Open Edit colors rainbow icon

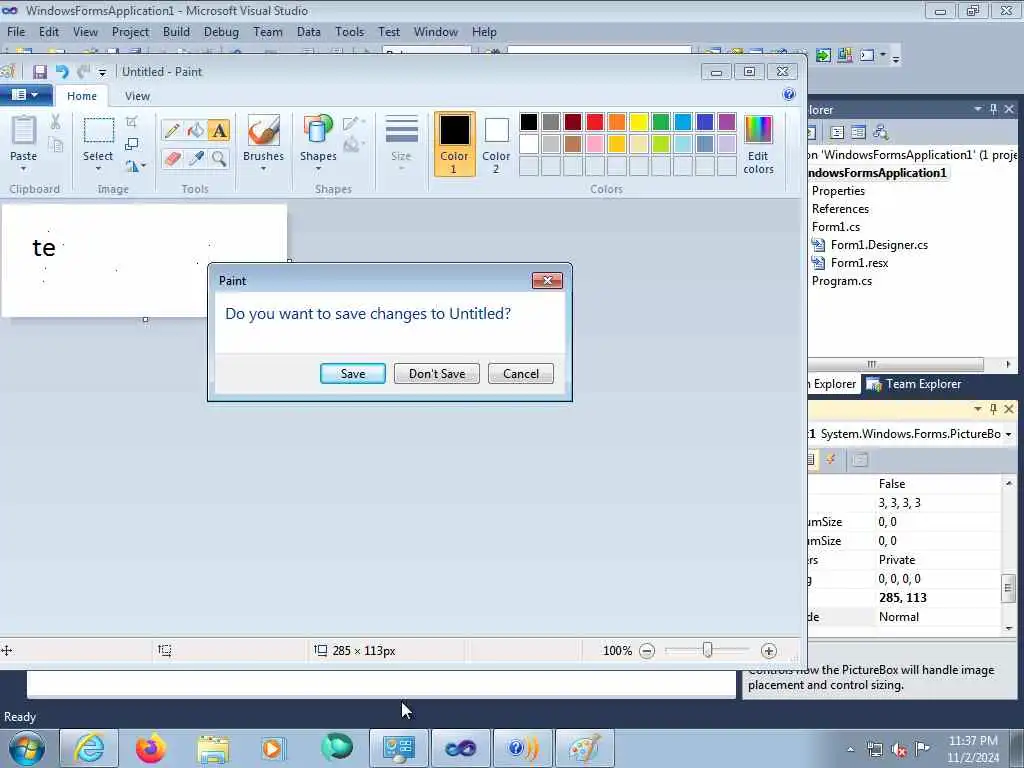click(x=758, y=129)
